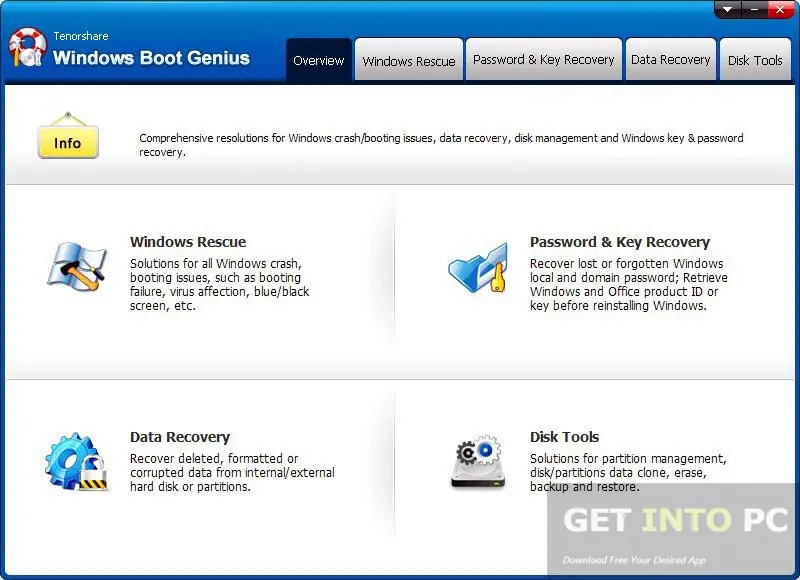Select the Password & Key Recovery tab

point(544,60)
